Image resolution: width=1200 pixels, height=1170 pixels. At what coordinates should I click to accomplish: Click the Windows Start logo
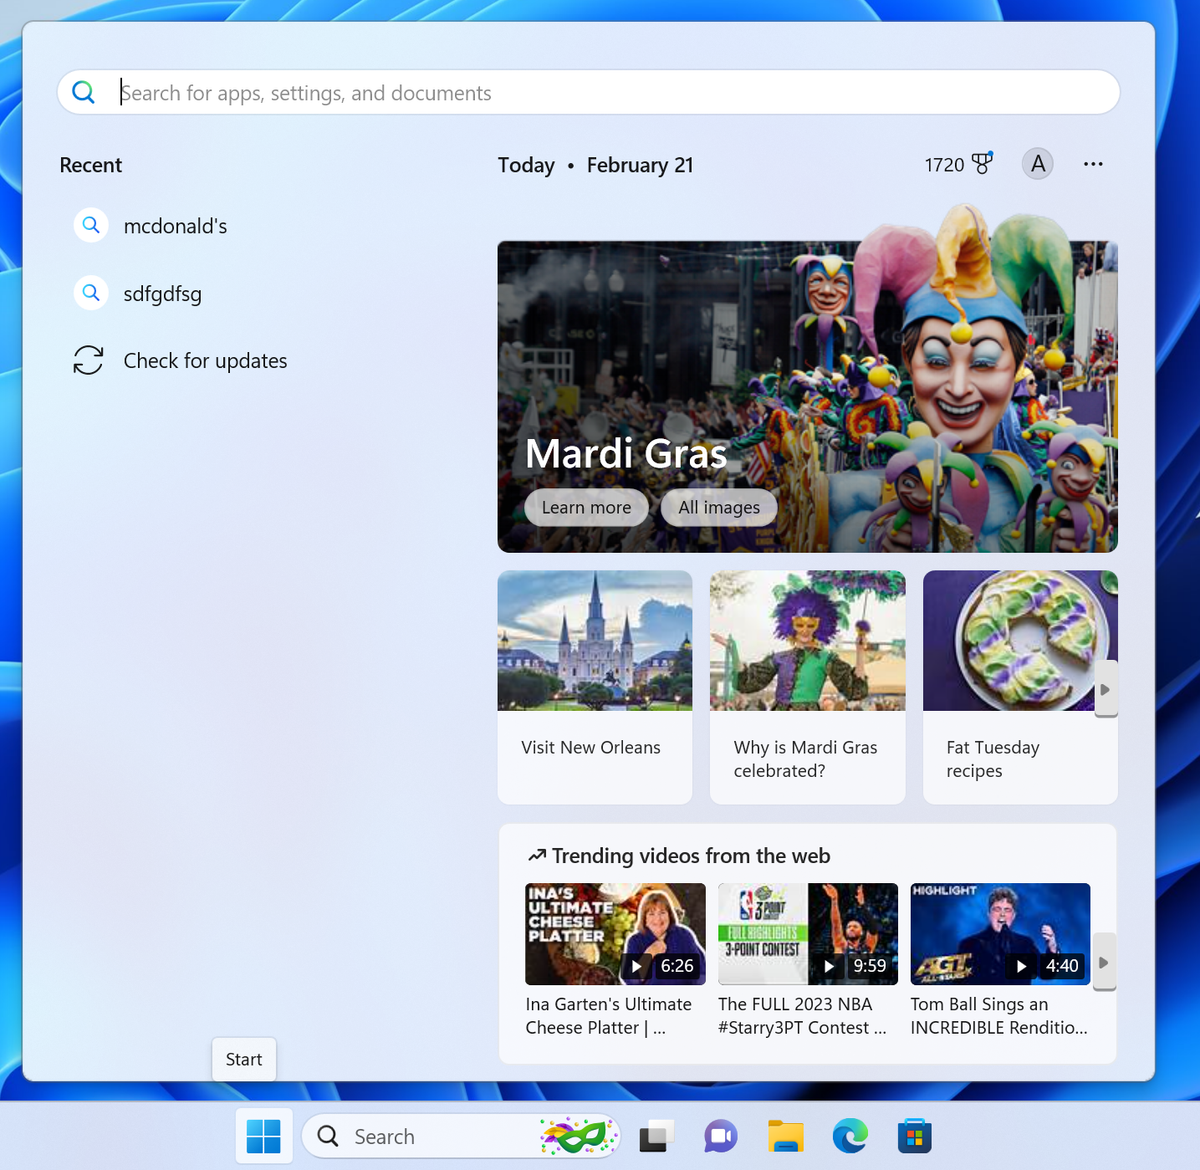click(263, 1136)
